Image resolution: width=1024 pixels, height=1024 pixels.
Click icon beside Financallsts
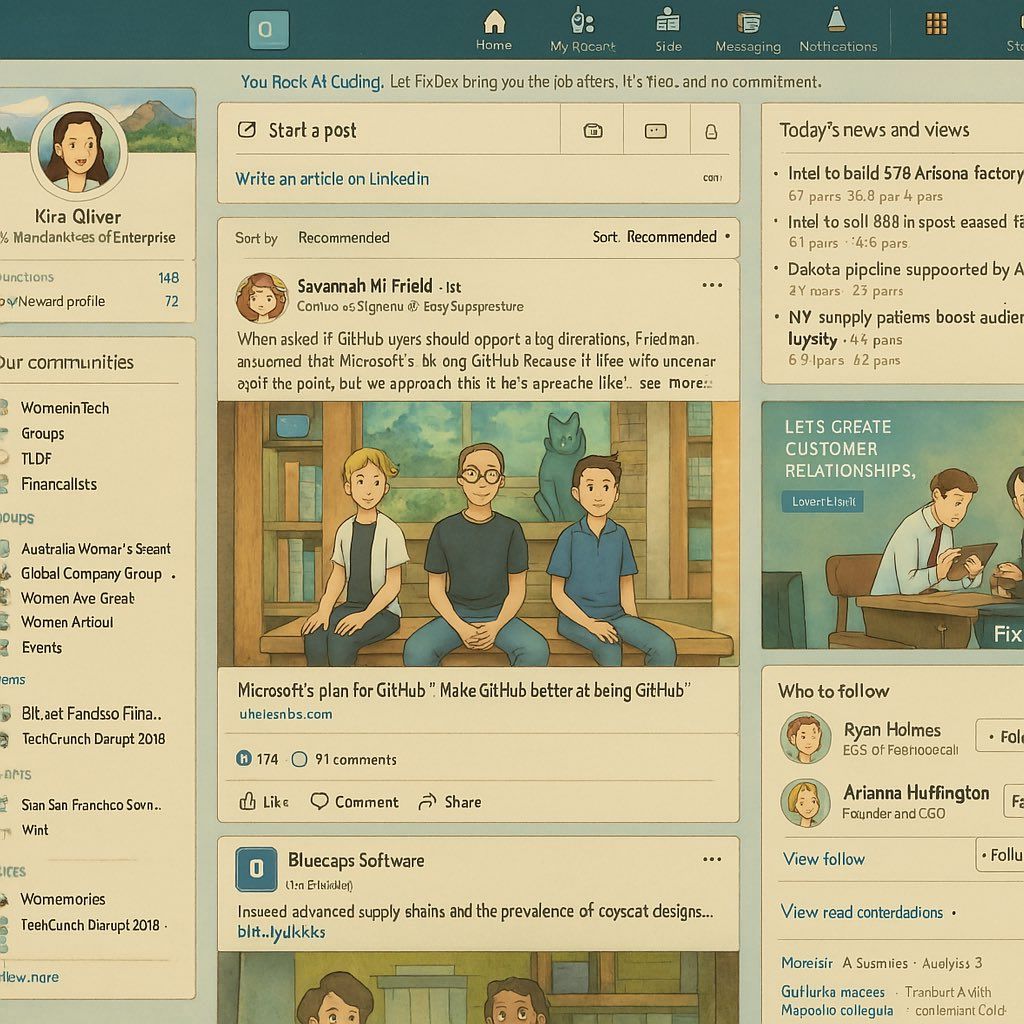pyautogui.click(x=4, y=484)
